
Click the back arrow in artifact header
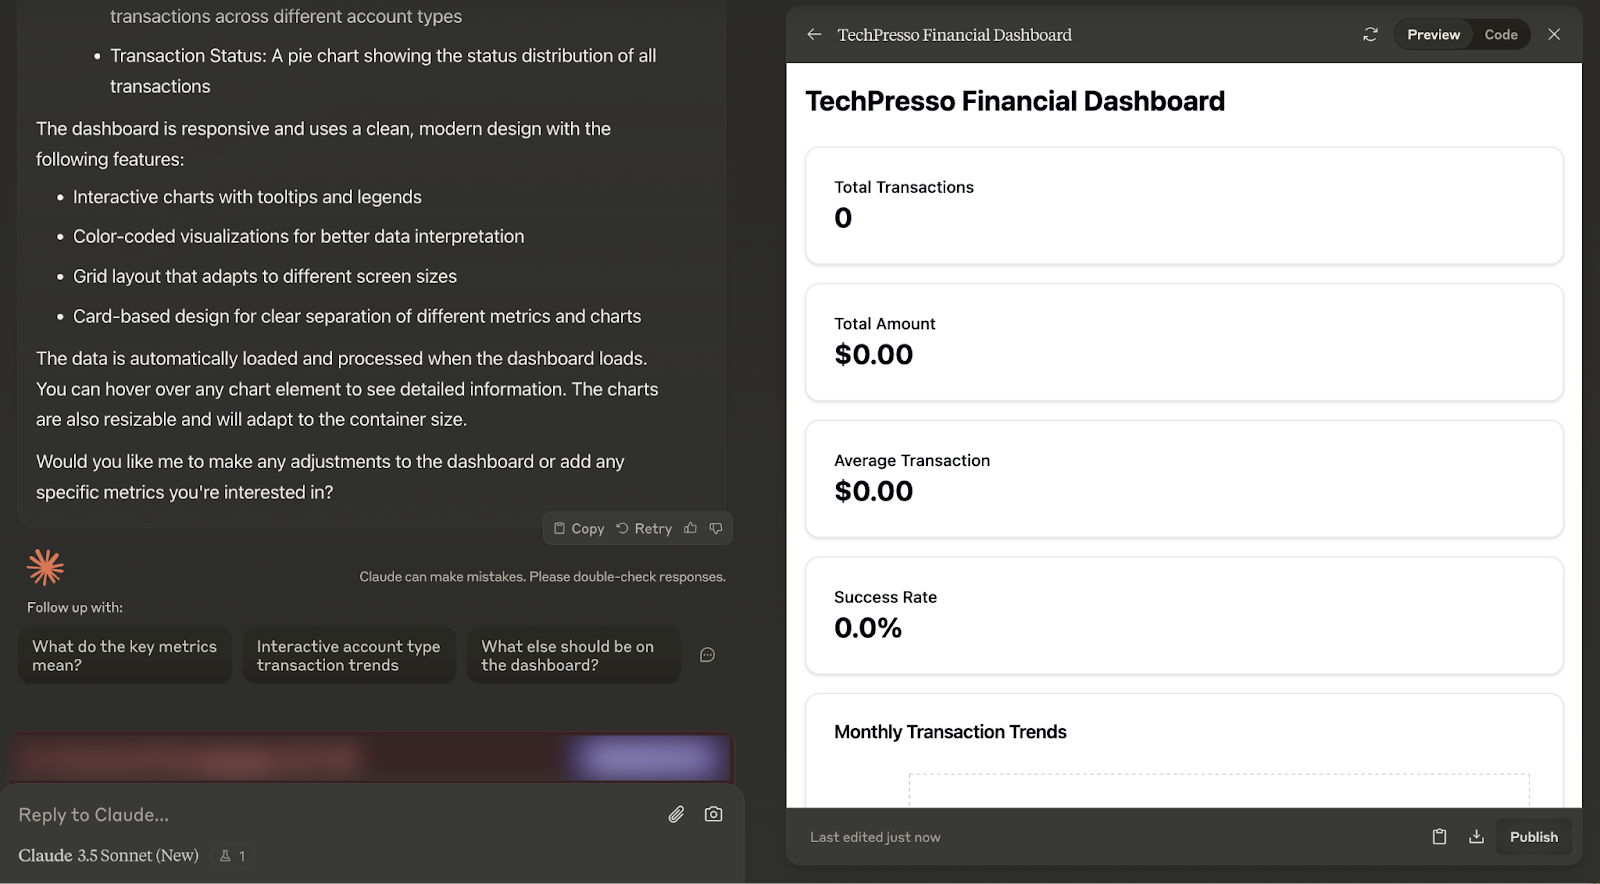point(814,35)
